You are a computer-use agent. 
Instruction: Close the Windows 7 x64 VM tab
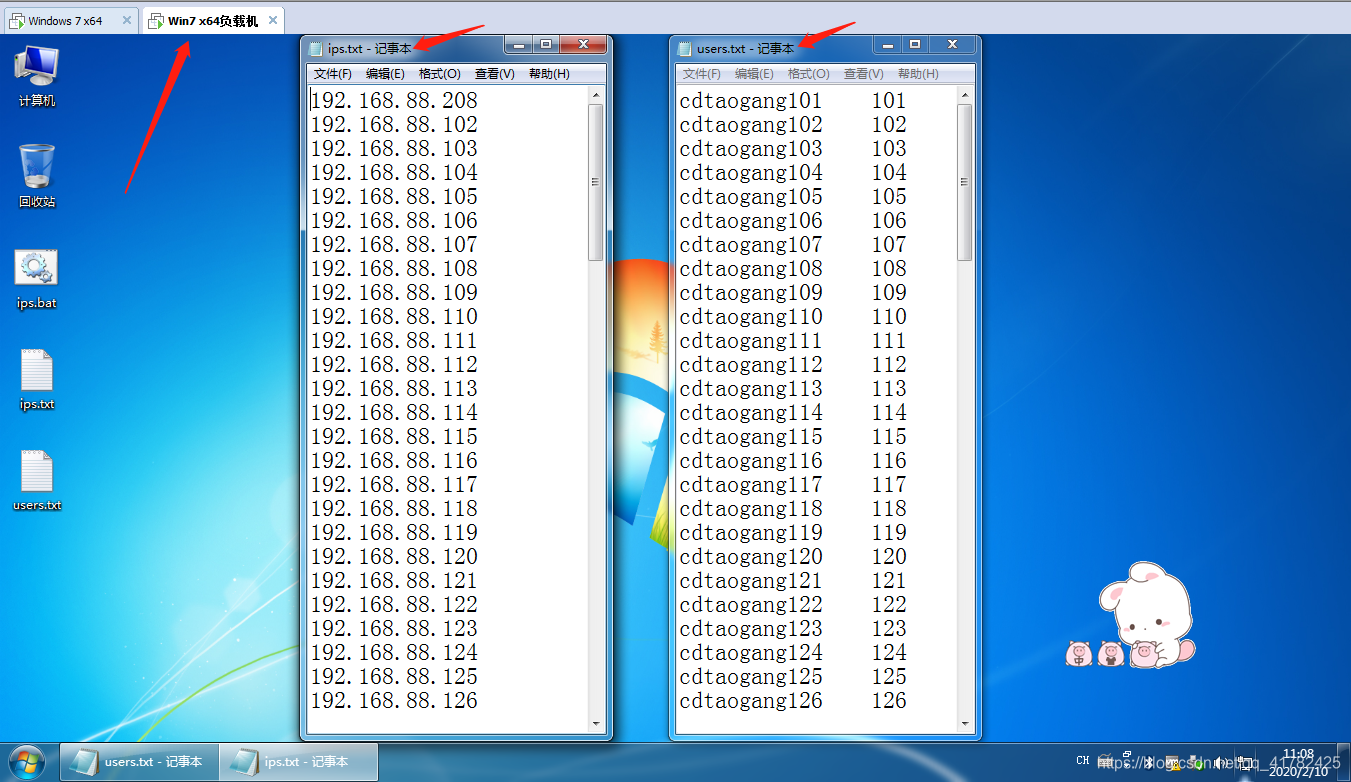click(126, 20)
